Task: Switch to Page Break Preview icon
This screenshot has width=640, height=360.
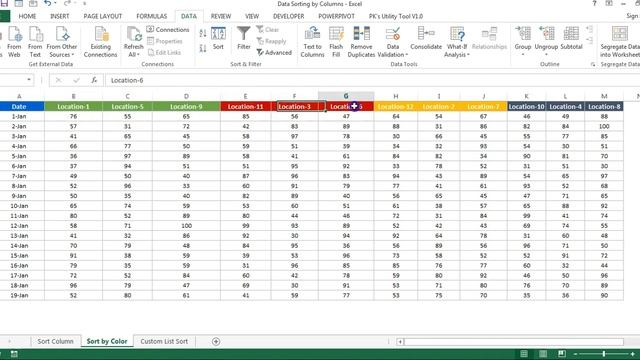Action: click(x=562, y=353)
